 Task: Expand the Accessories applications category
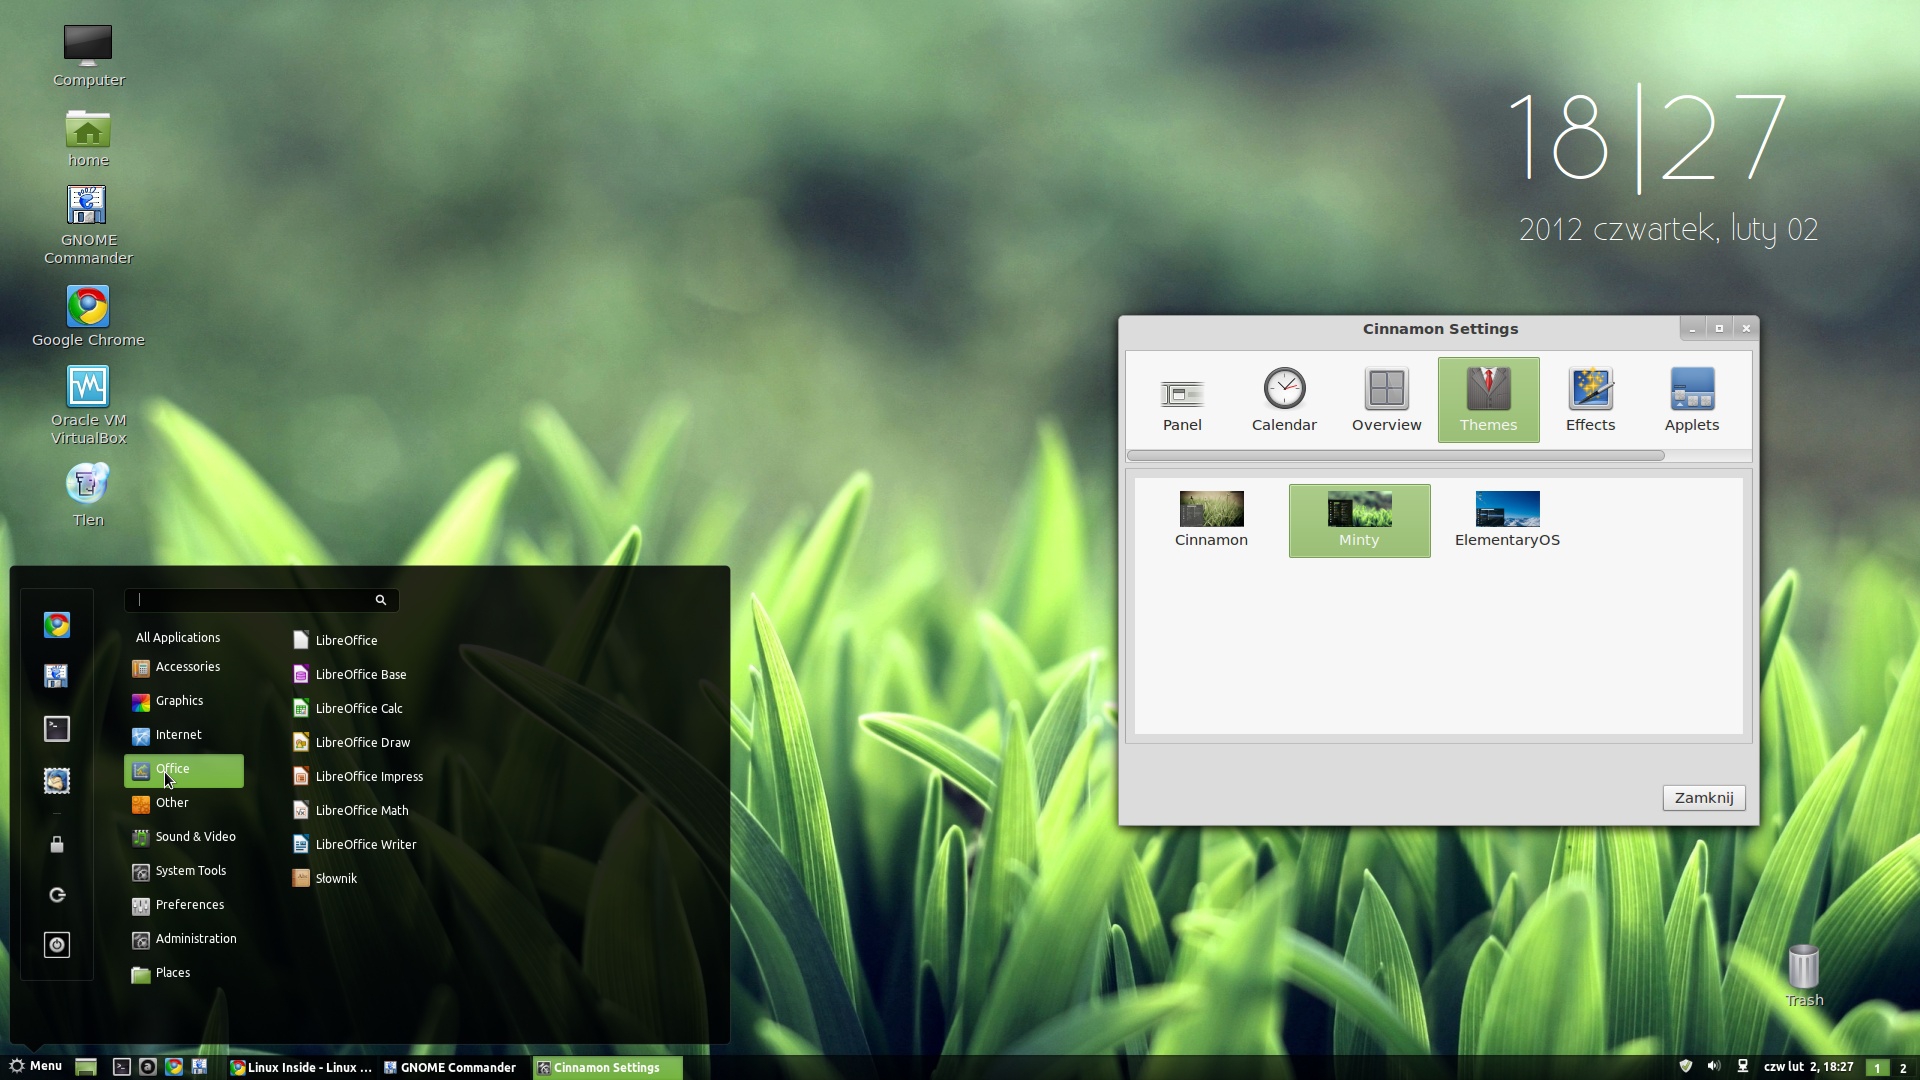tap(187, 666)
